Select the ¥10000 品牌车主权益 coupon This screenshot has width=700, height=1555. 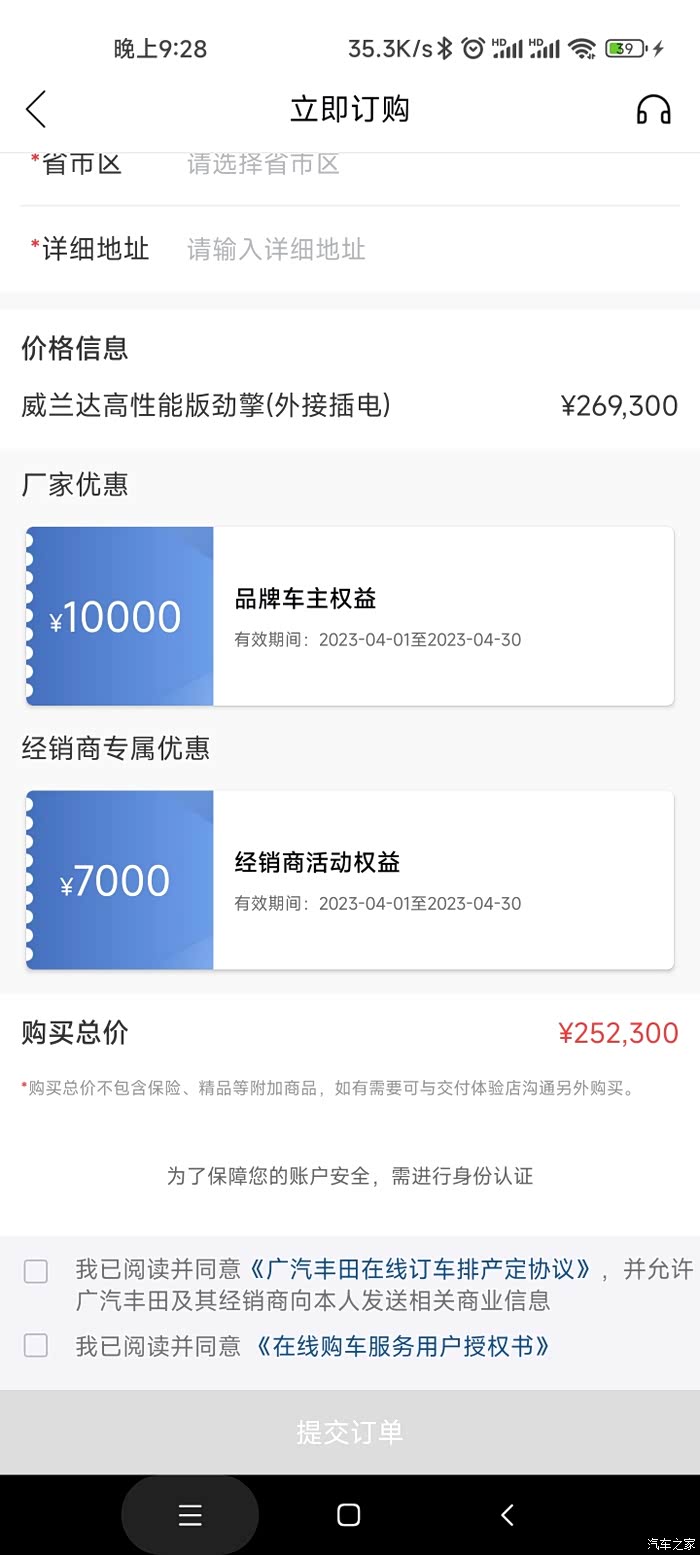click(350, 616)
